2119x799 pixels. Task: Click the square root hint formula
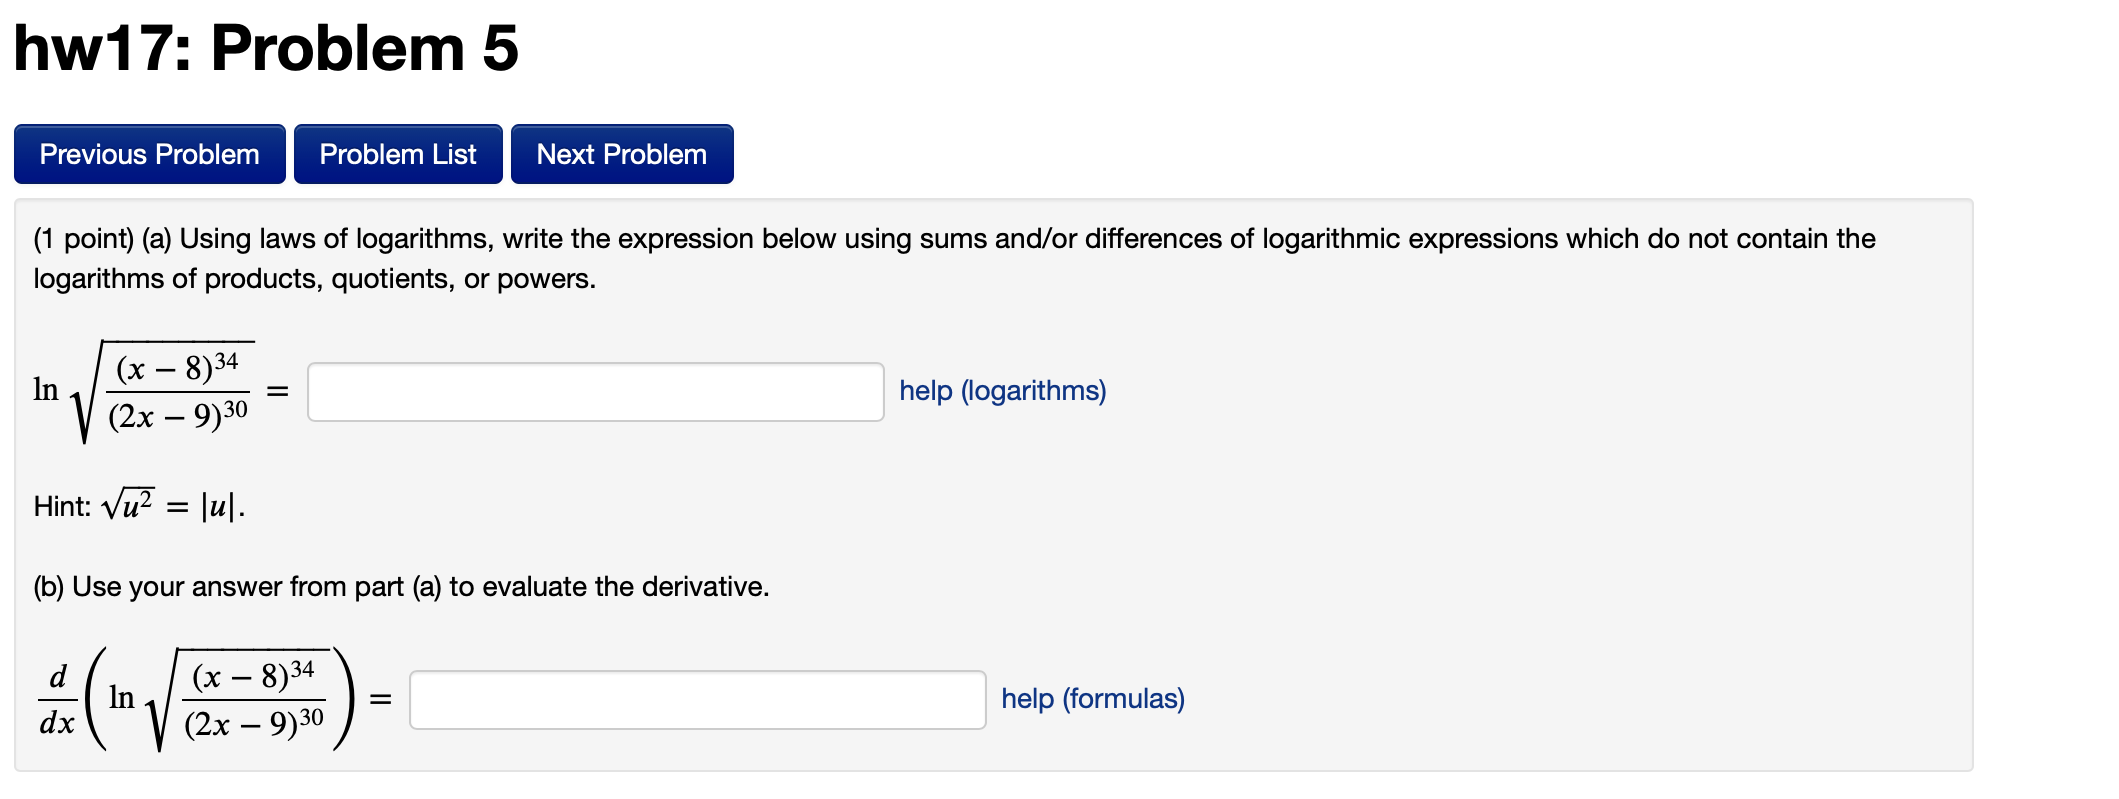point(173,504)
